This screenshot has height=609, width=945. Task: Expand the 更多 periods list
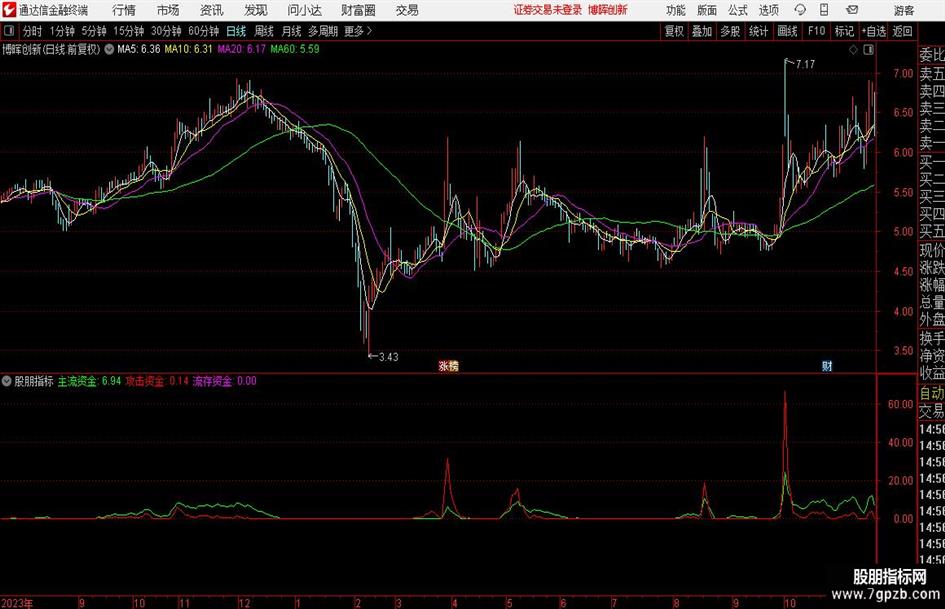pyautogui.click(x=358, y=31)
